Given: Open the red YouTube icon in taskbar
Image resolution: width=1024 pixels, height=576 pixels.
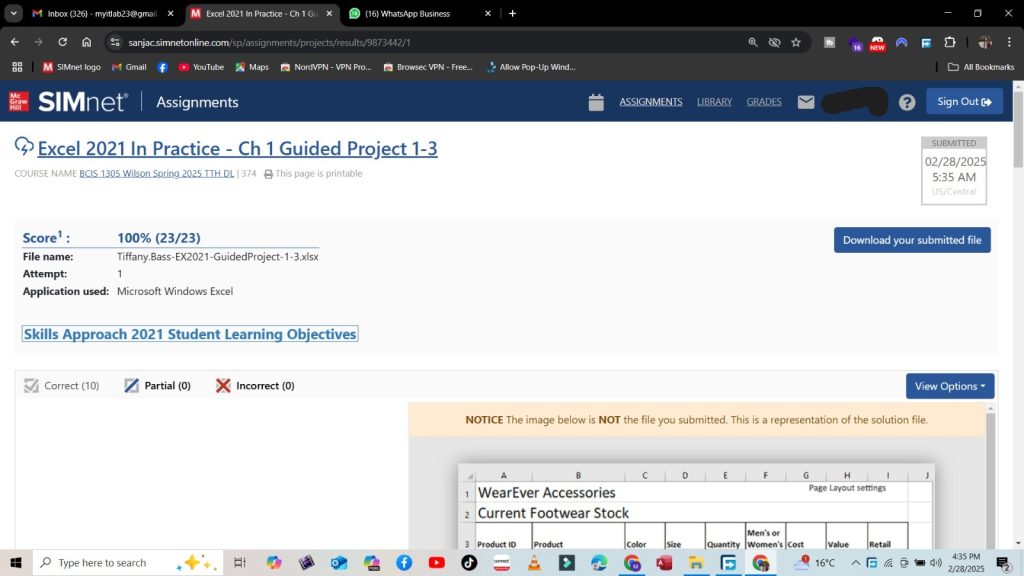Looking at the screenshot, I should click(x=436, y=562).
